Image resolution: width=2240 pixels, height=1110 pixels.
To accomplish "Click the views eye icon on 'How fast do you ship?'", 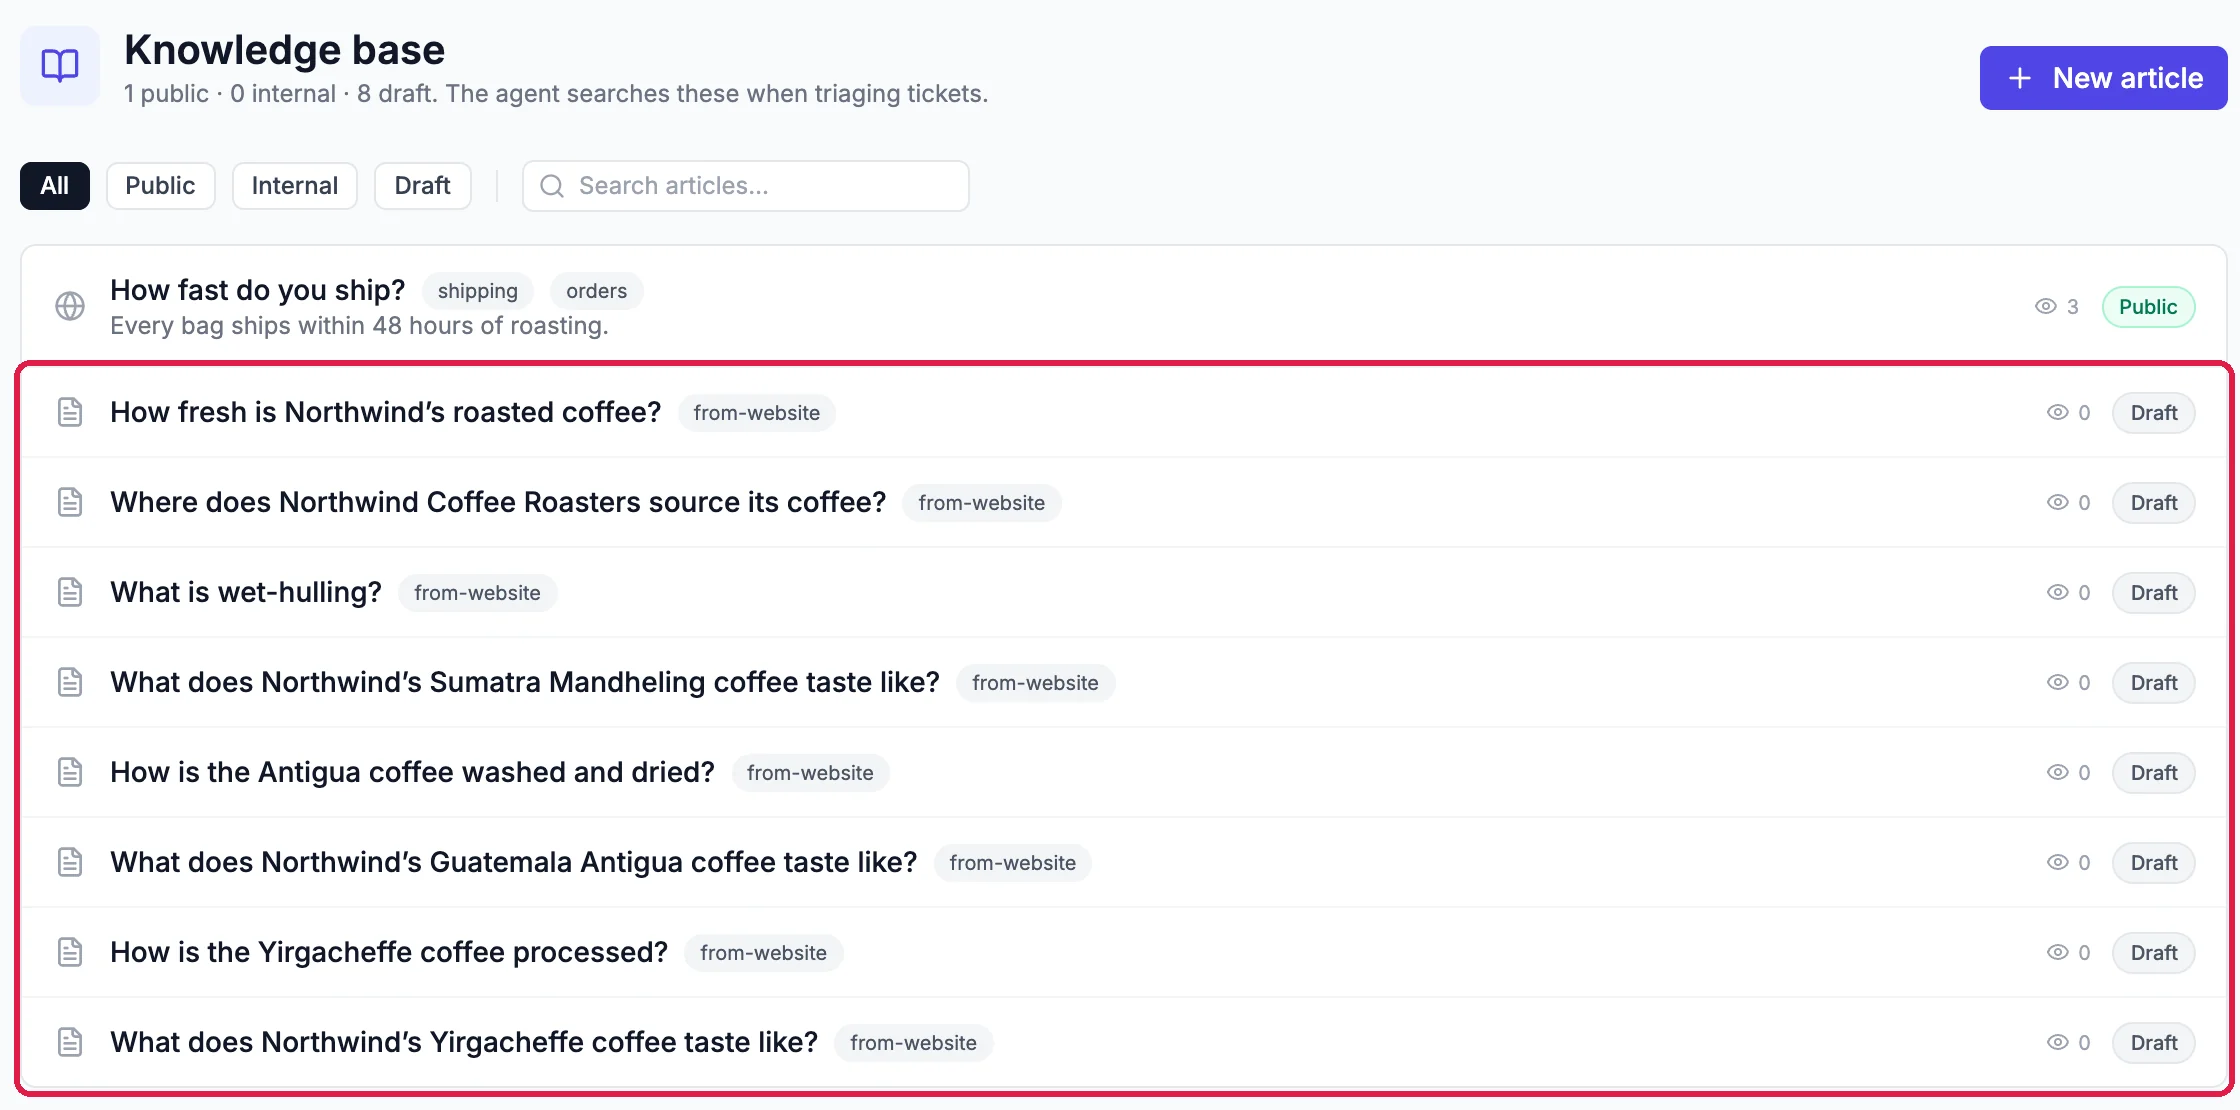I will [x=2046, y=306].
